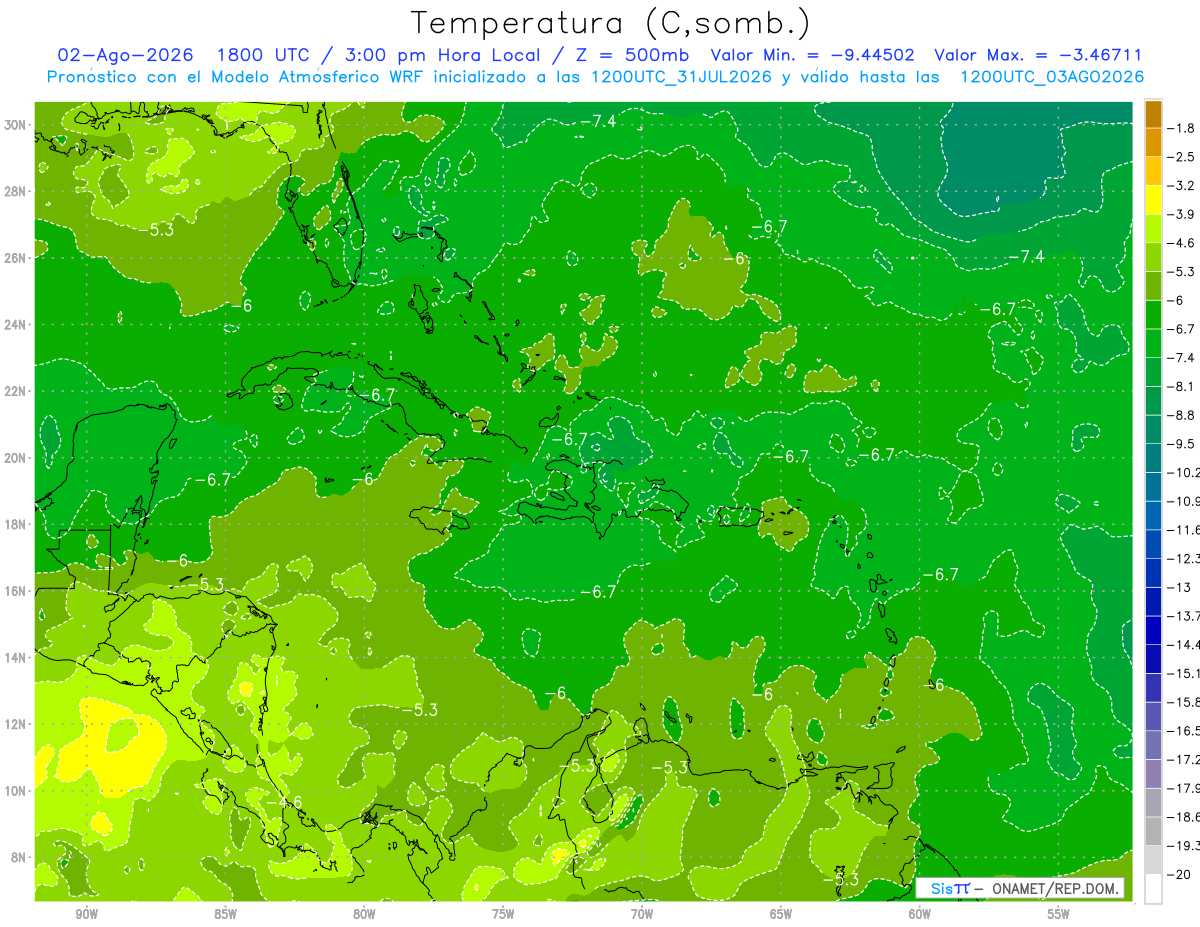This screenshot has width=1200, height=927.
Task: Click the -4.6 contour label over Costa Rica
Action: 285,802
